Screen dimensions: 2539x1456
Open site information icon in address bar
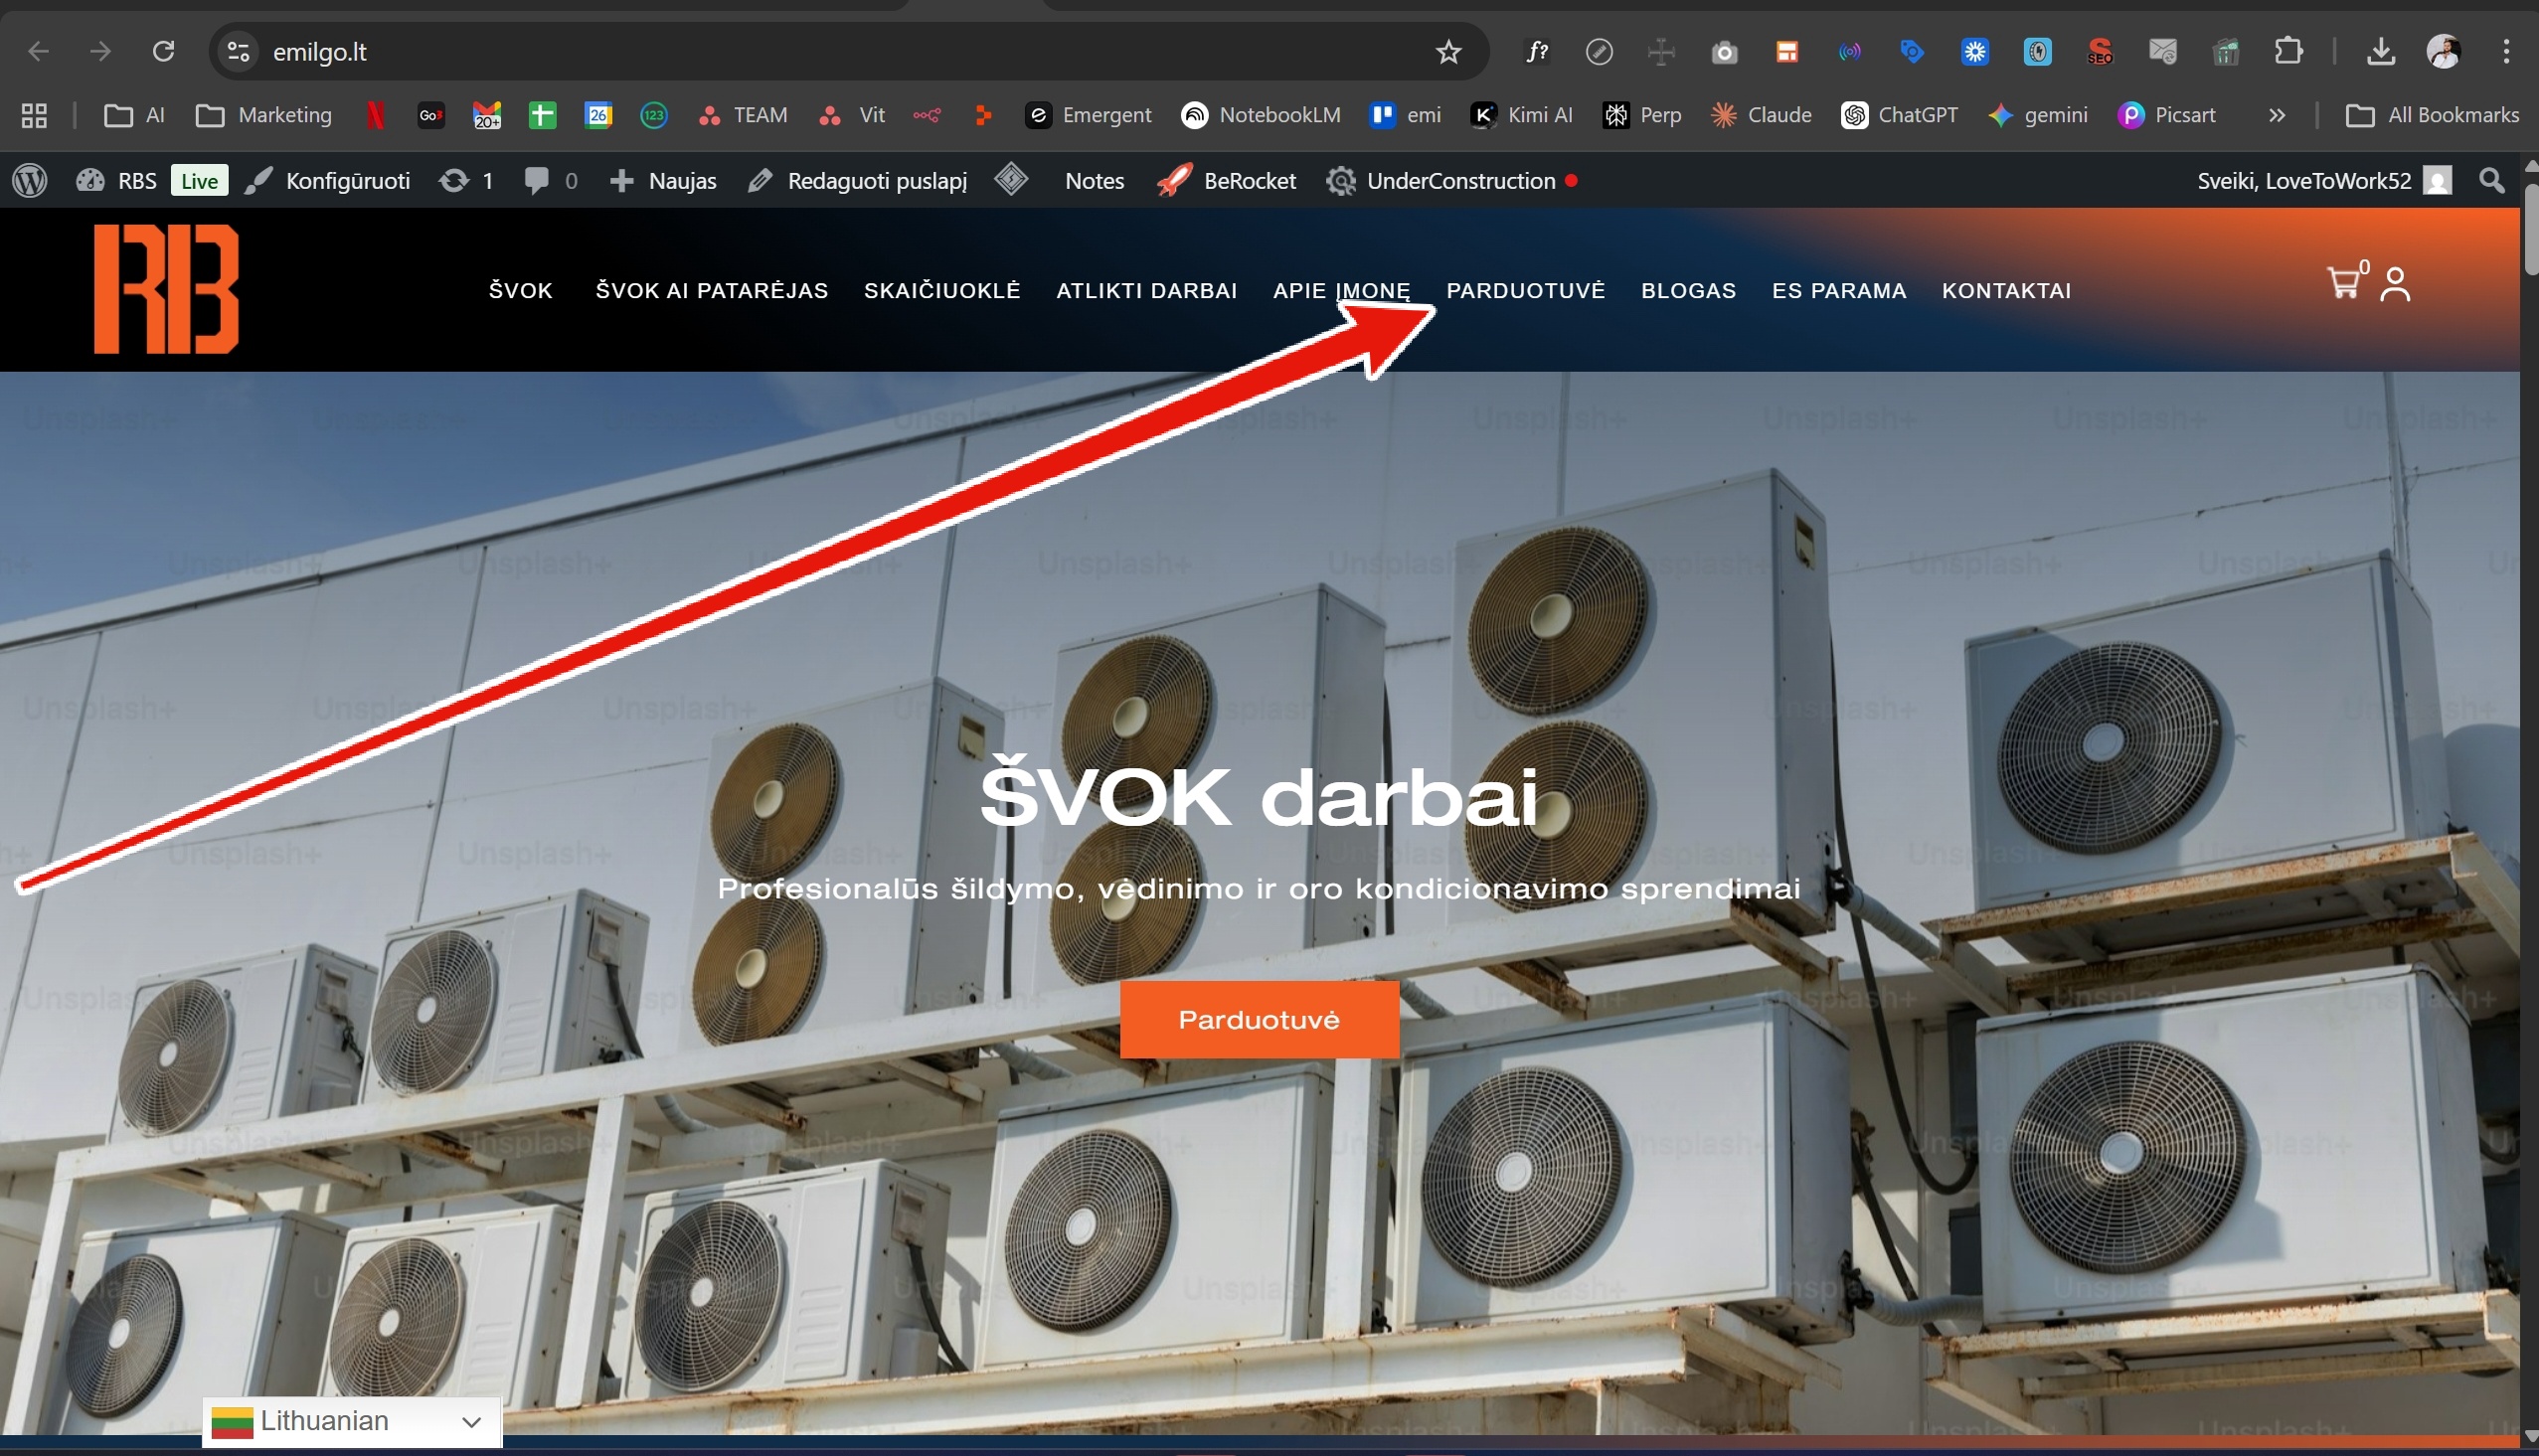(x=238, y=51)
